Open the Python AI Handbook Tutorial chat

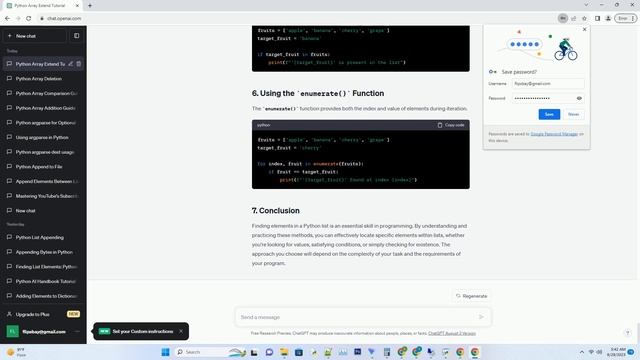(43, 281)
